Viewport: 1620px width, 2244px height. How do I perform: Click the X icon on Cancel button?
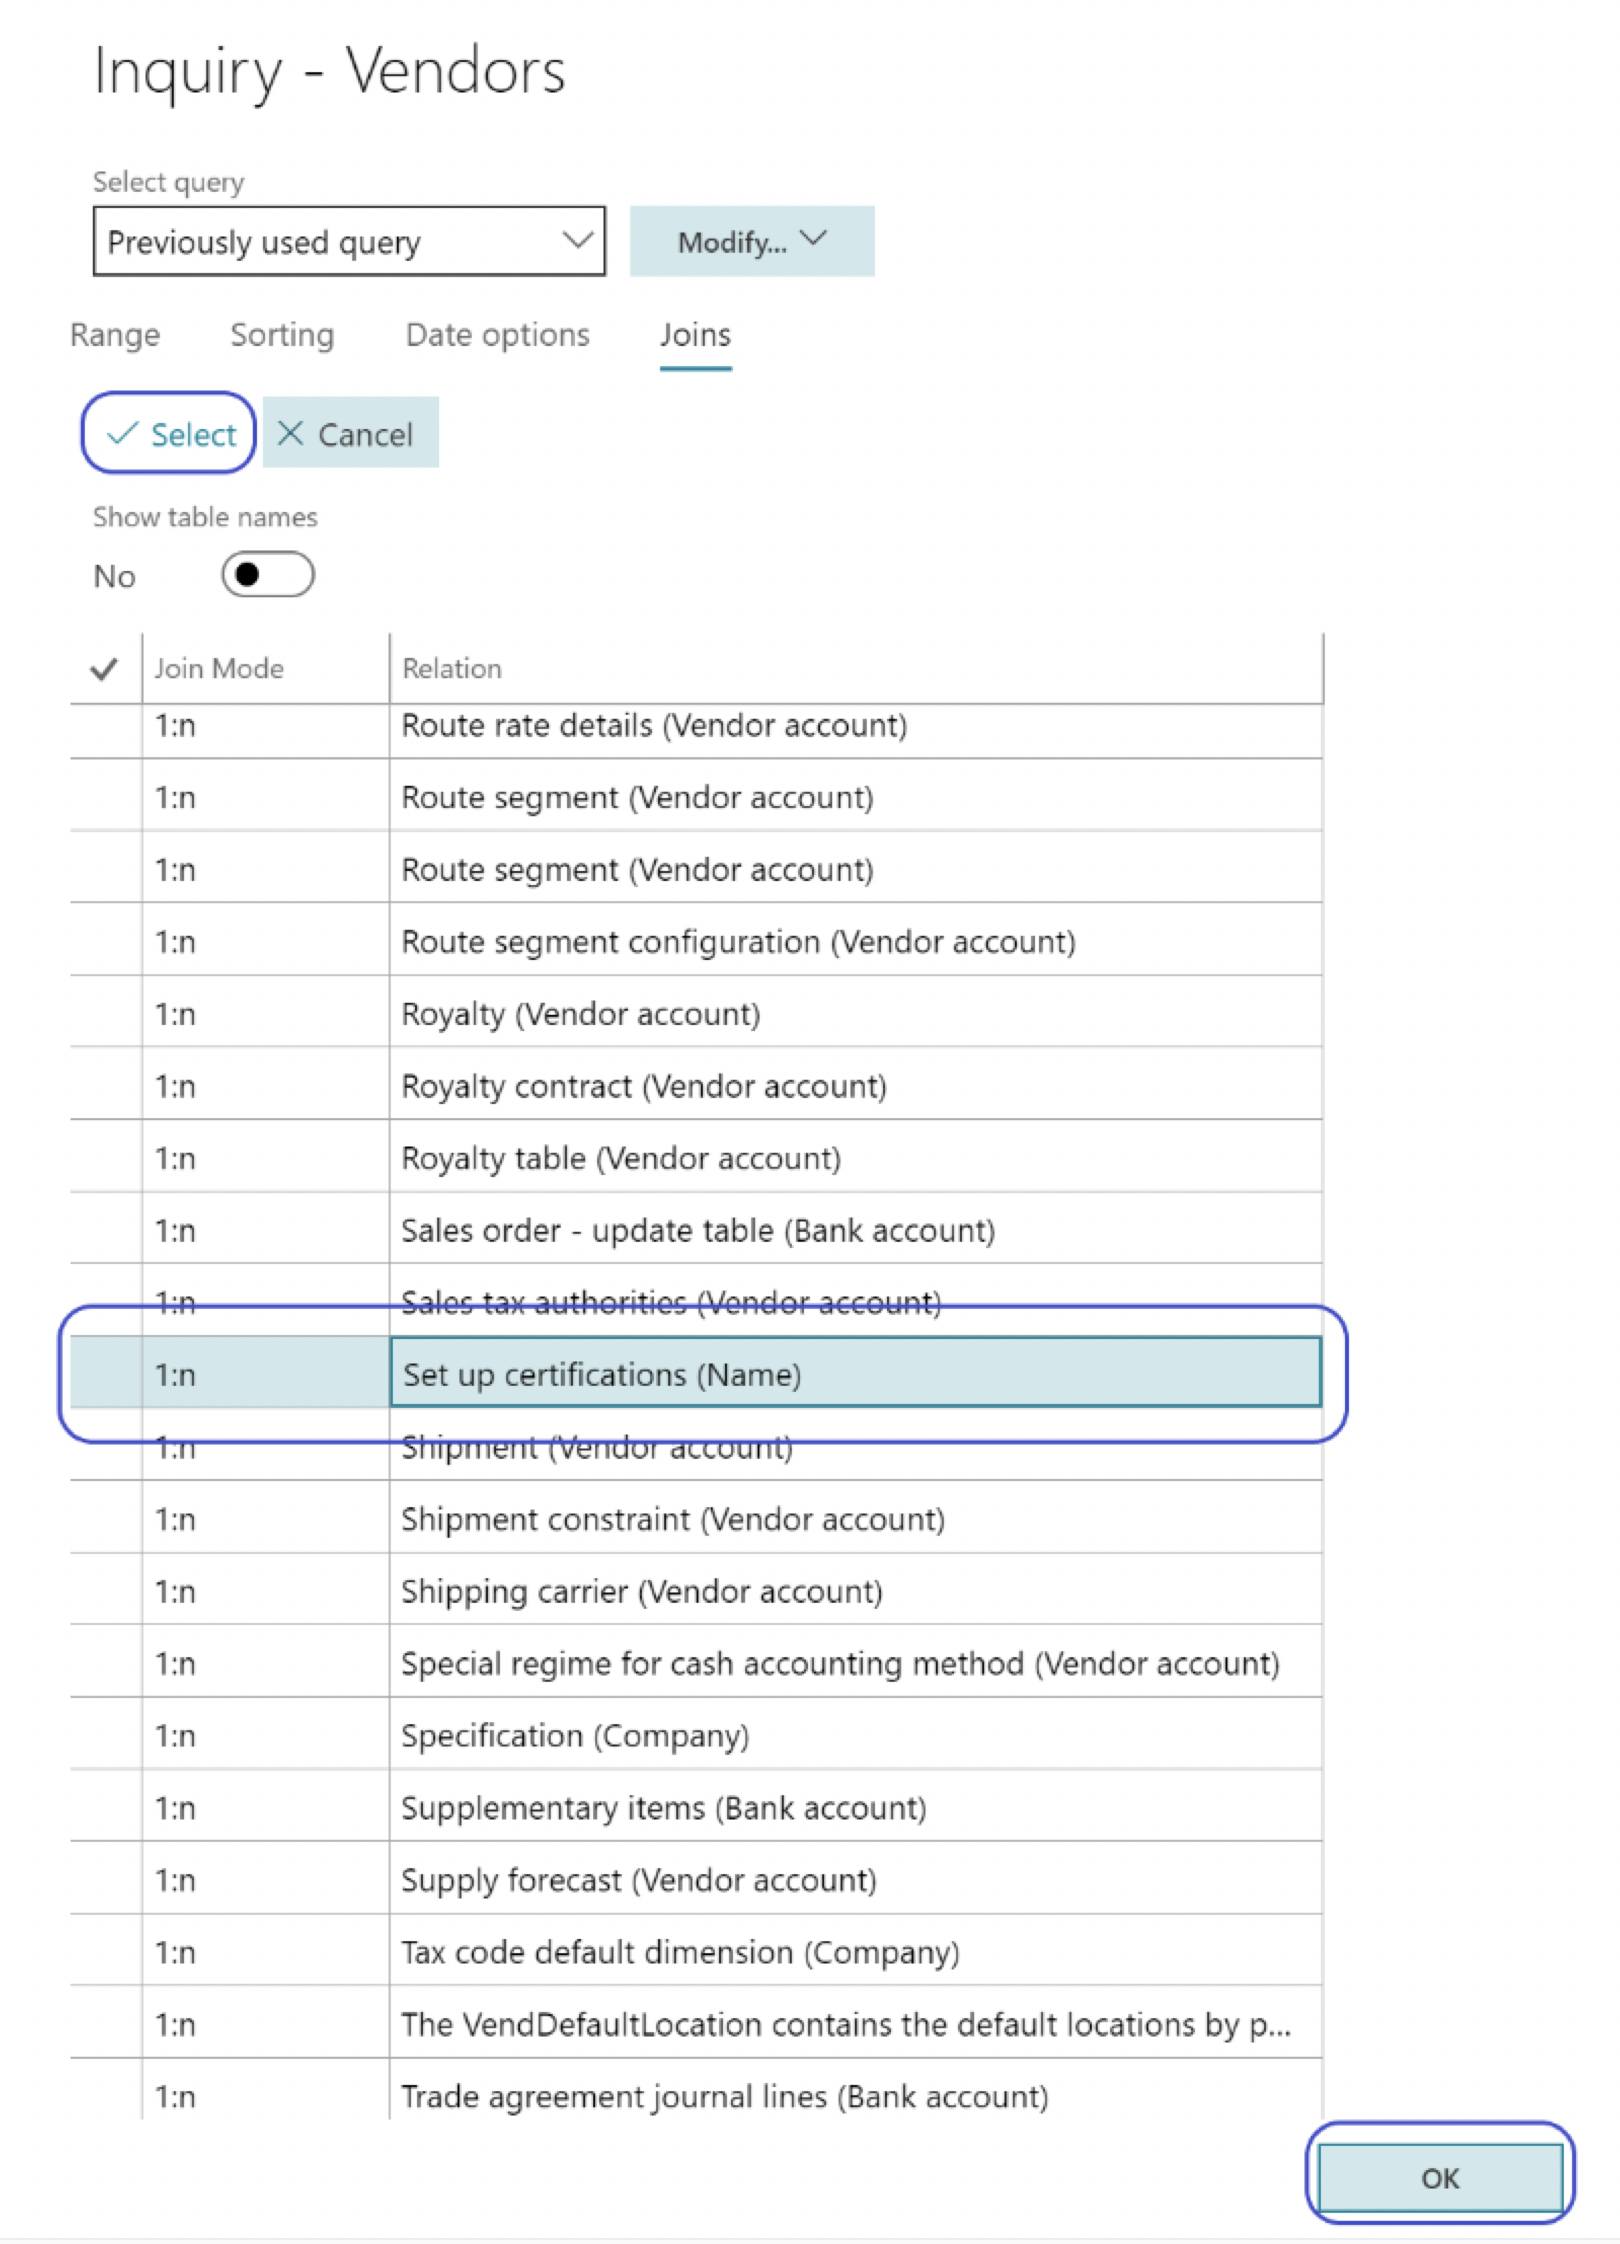pyautogui.click(x=290, y=433)
